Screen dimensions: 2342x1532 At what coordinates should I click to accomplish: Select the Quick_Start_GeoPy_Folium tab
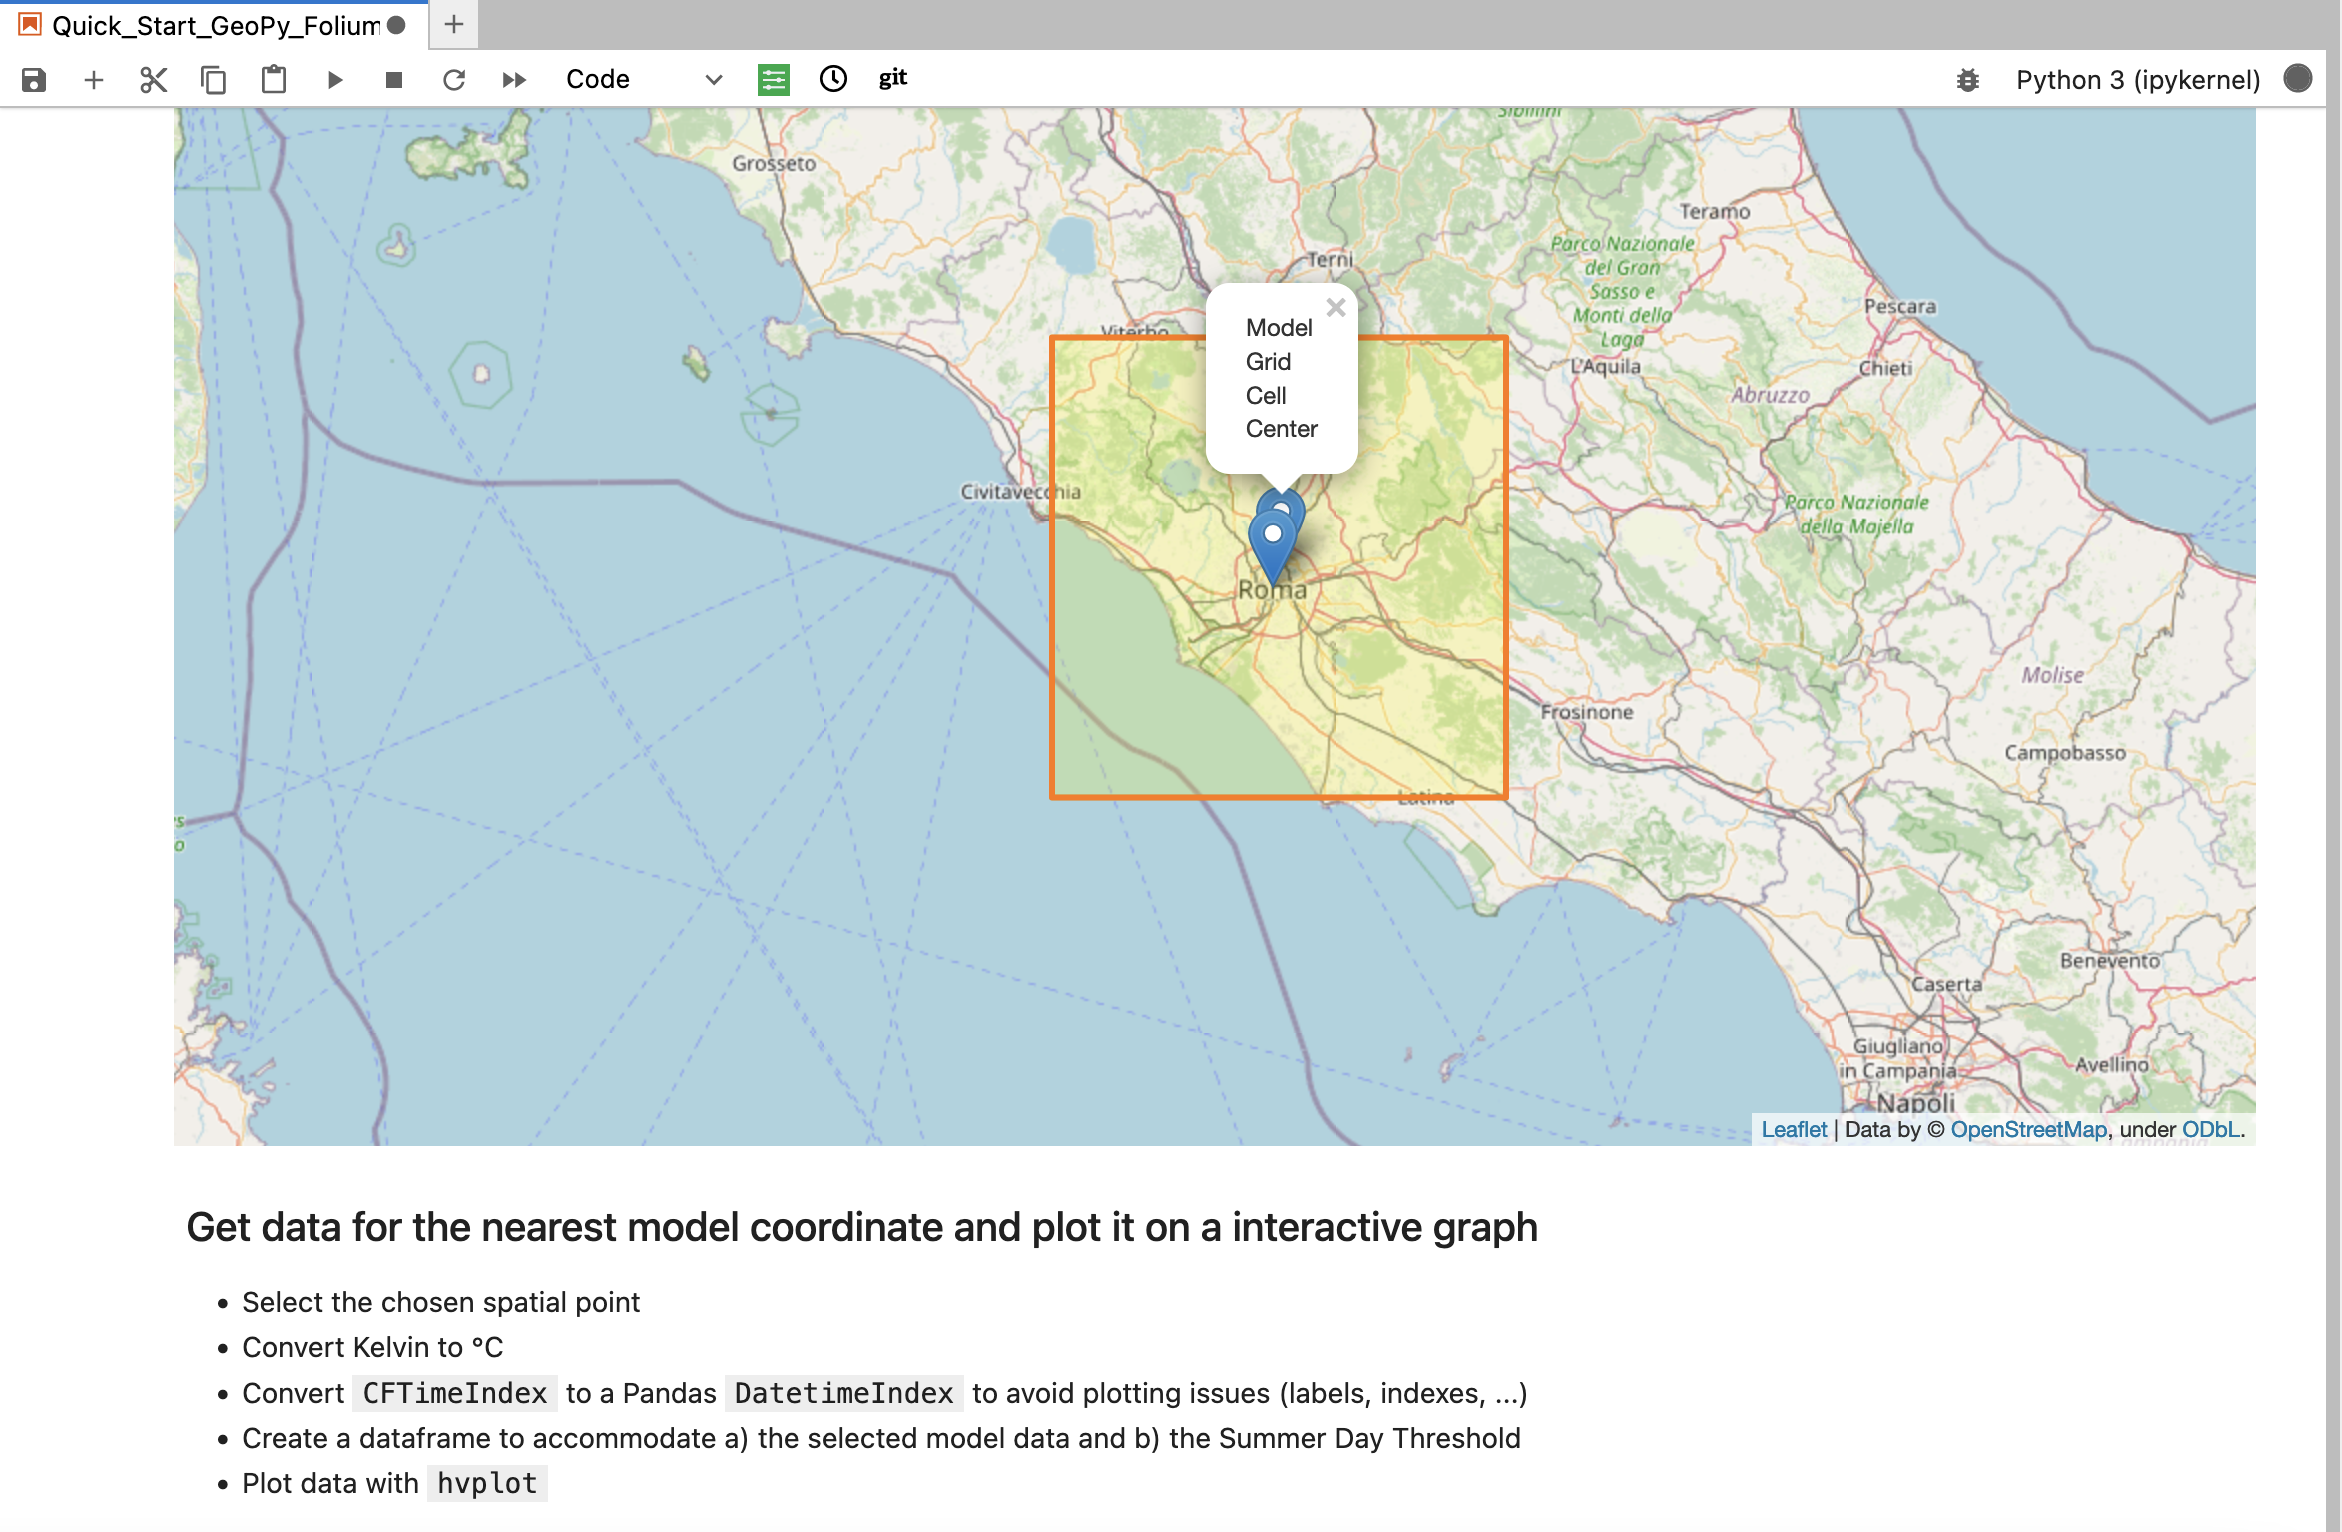point(215,25)
